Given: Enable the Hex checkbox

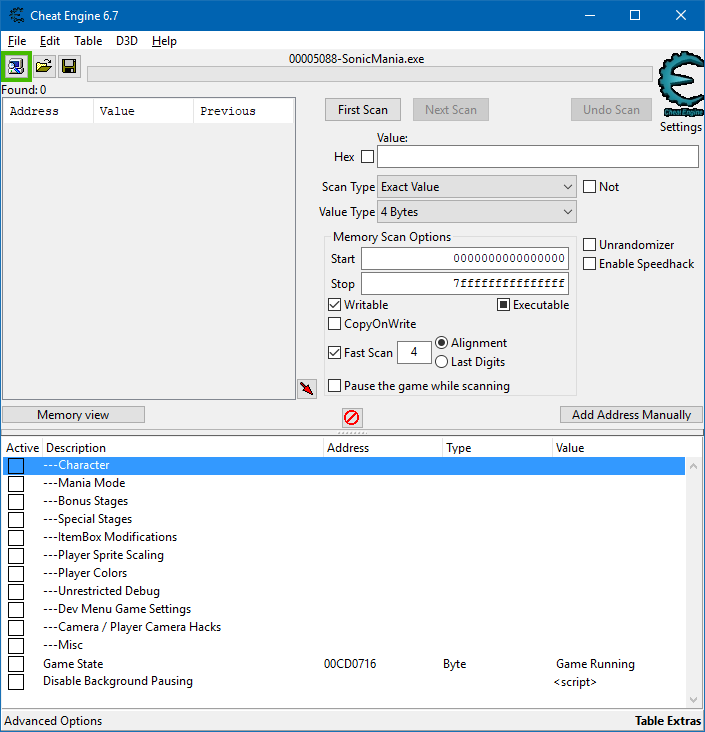Looking at the screenshot, I should [367, 157].
